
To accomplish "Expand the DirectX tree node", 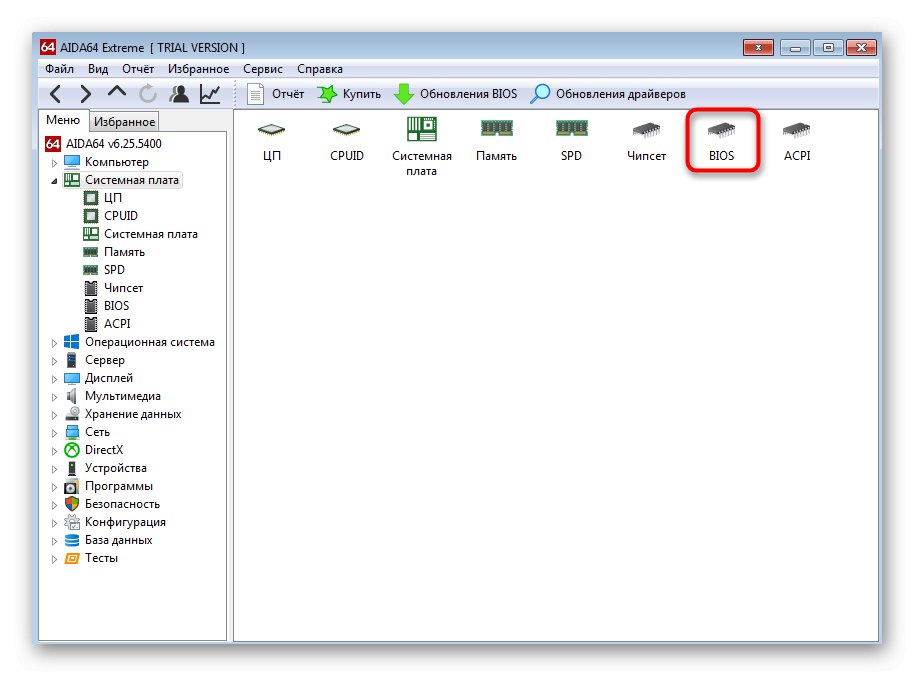I will point(54,451).
